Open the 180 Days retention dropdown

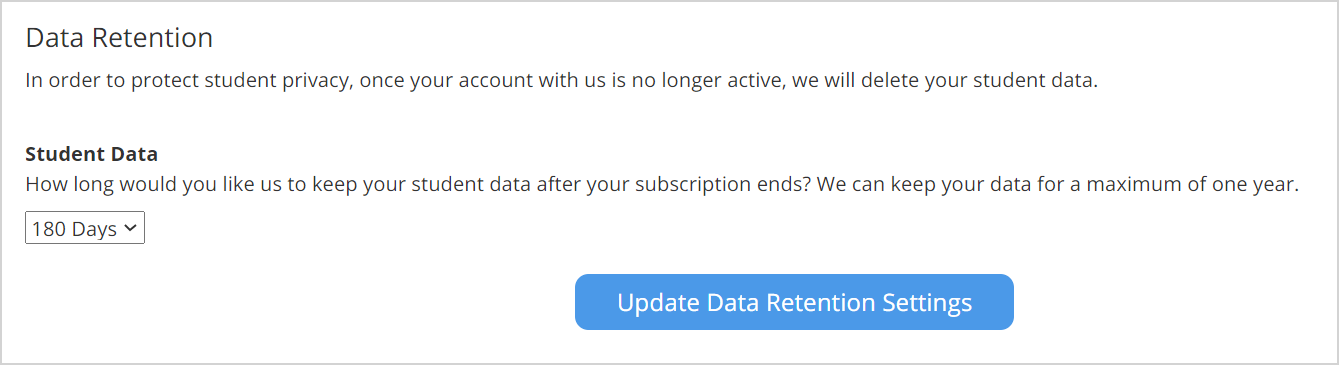pos(85,229)
